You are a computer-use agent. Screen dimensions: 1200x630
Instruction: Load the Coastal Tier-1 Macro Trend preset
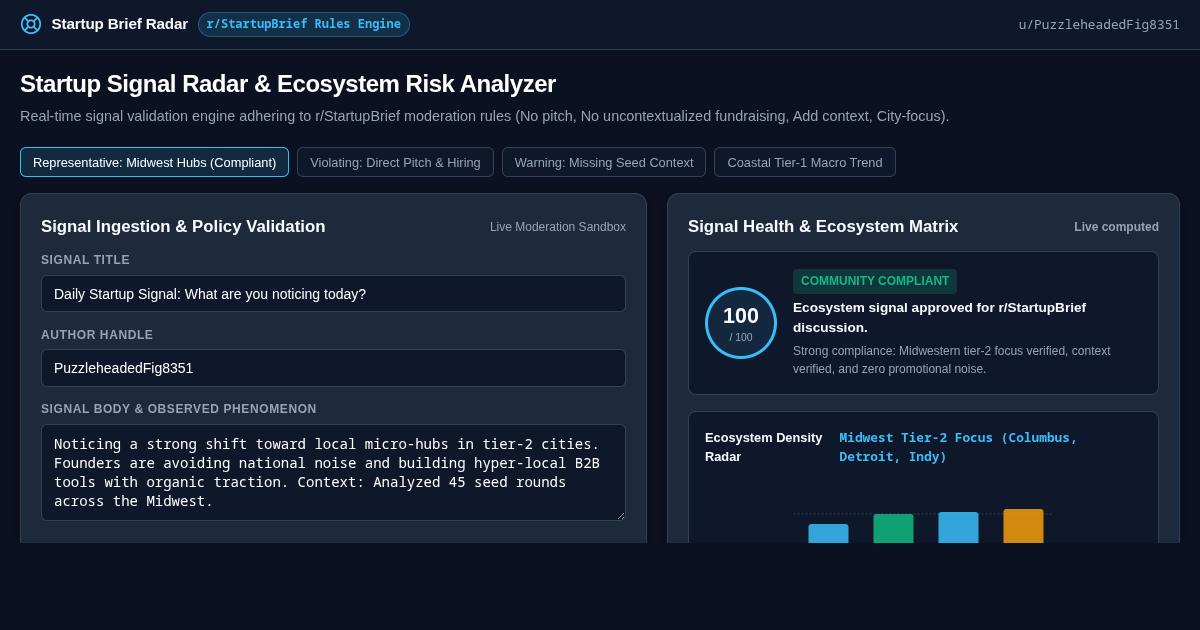click(805, 162)
